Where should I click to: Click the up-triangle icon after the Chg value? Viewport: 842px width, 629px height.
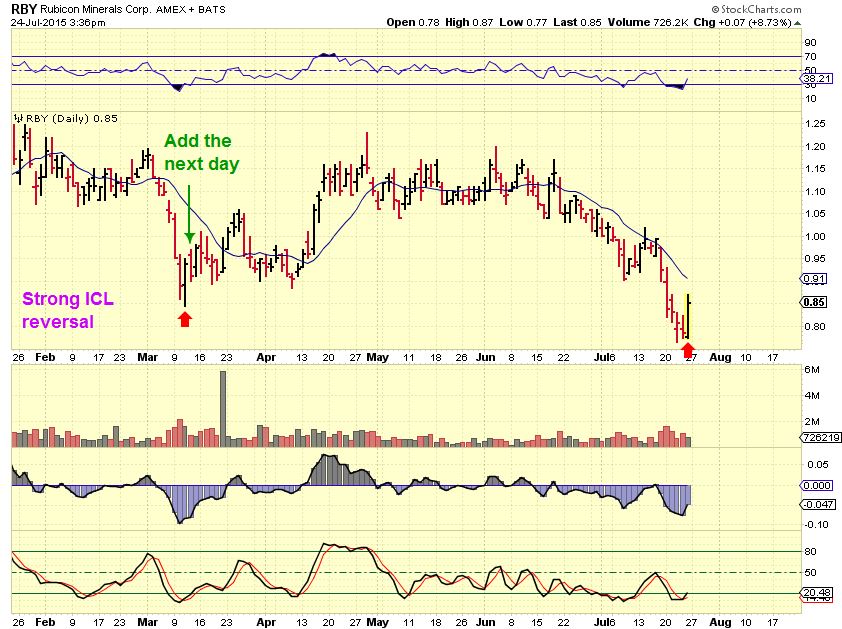click(x=797, y=23)
